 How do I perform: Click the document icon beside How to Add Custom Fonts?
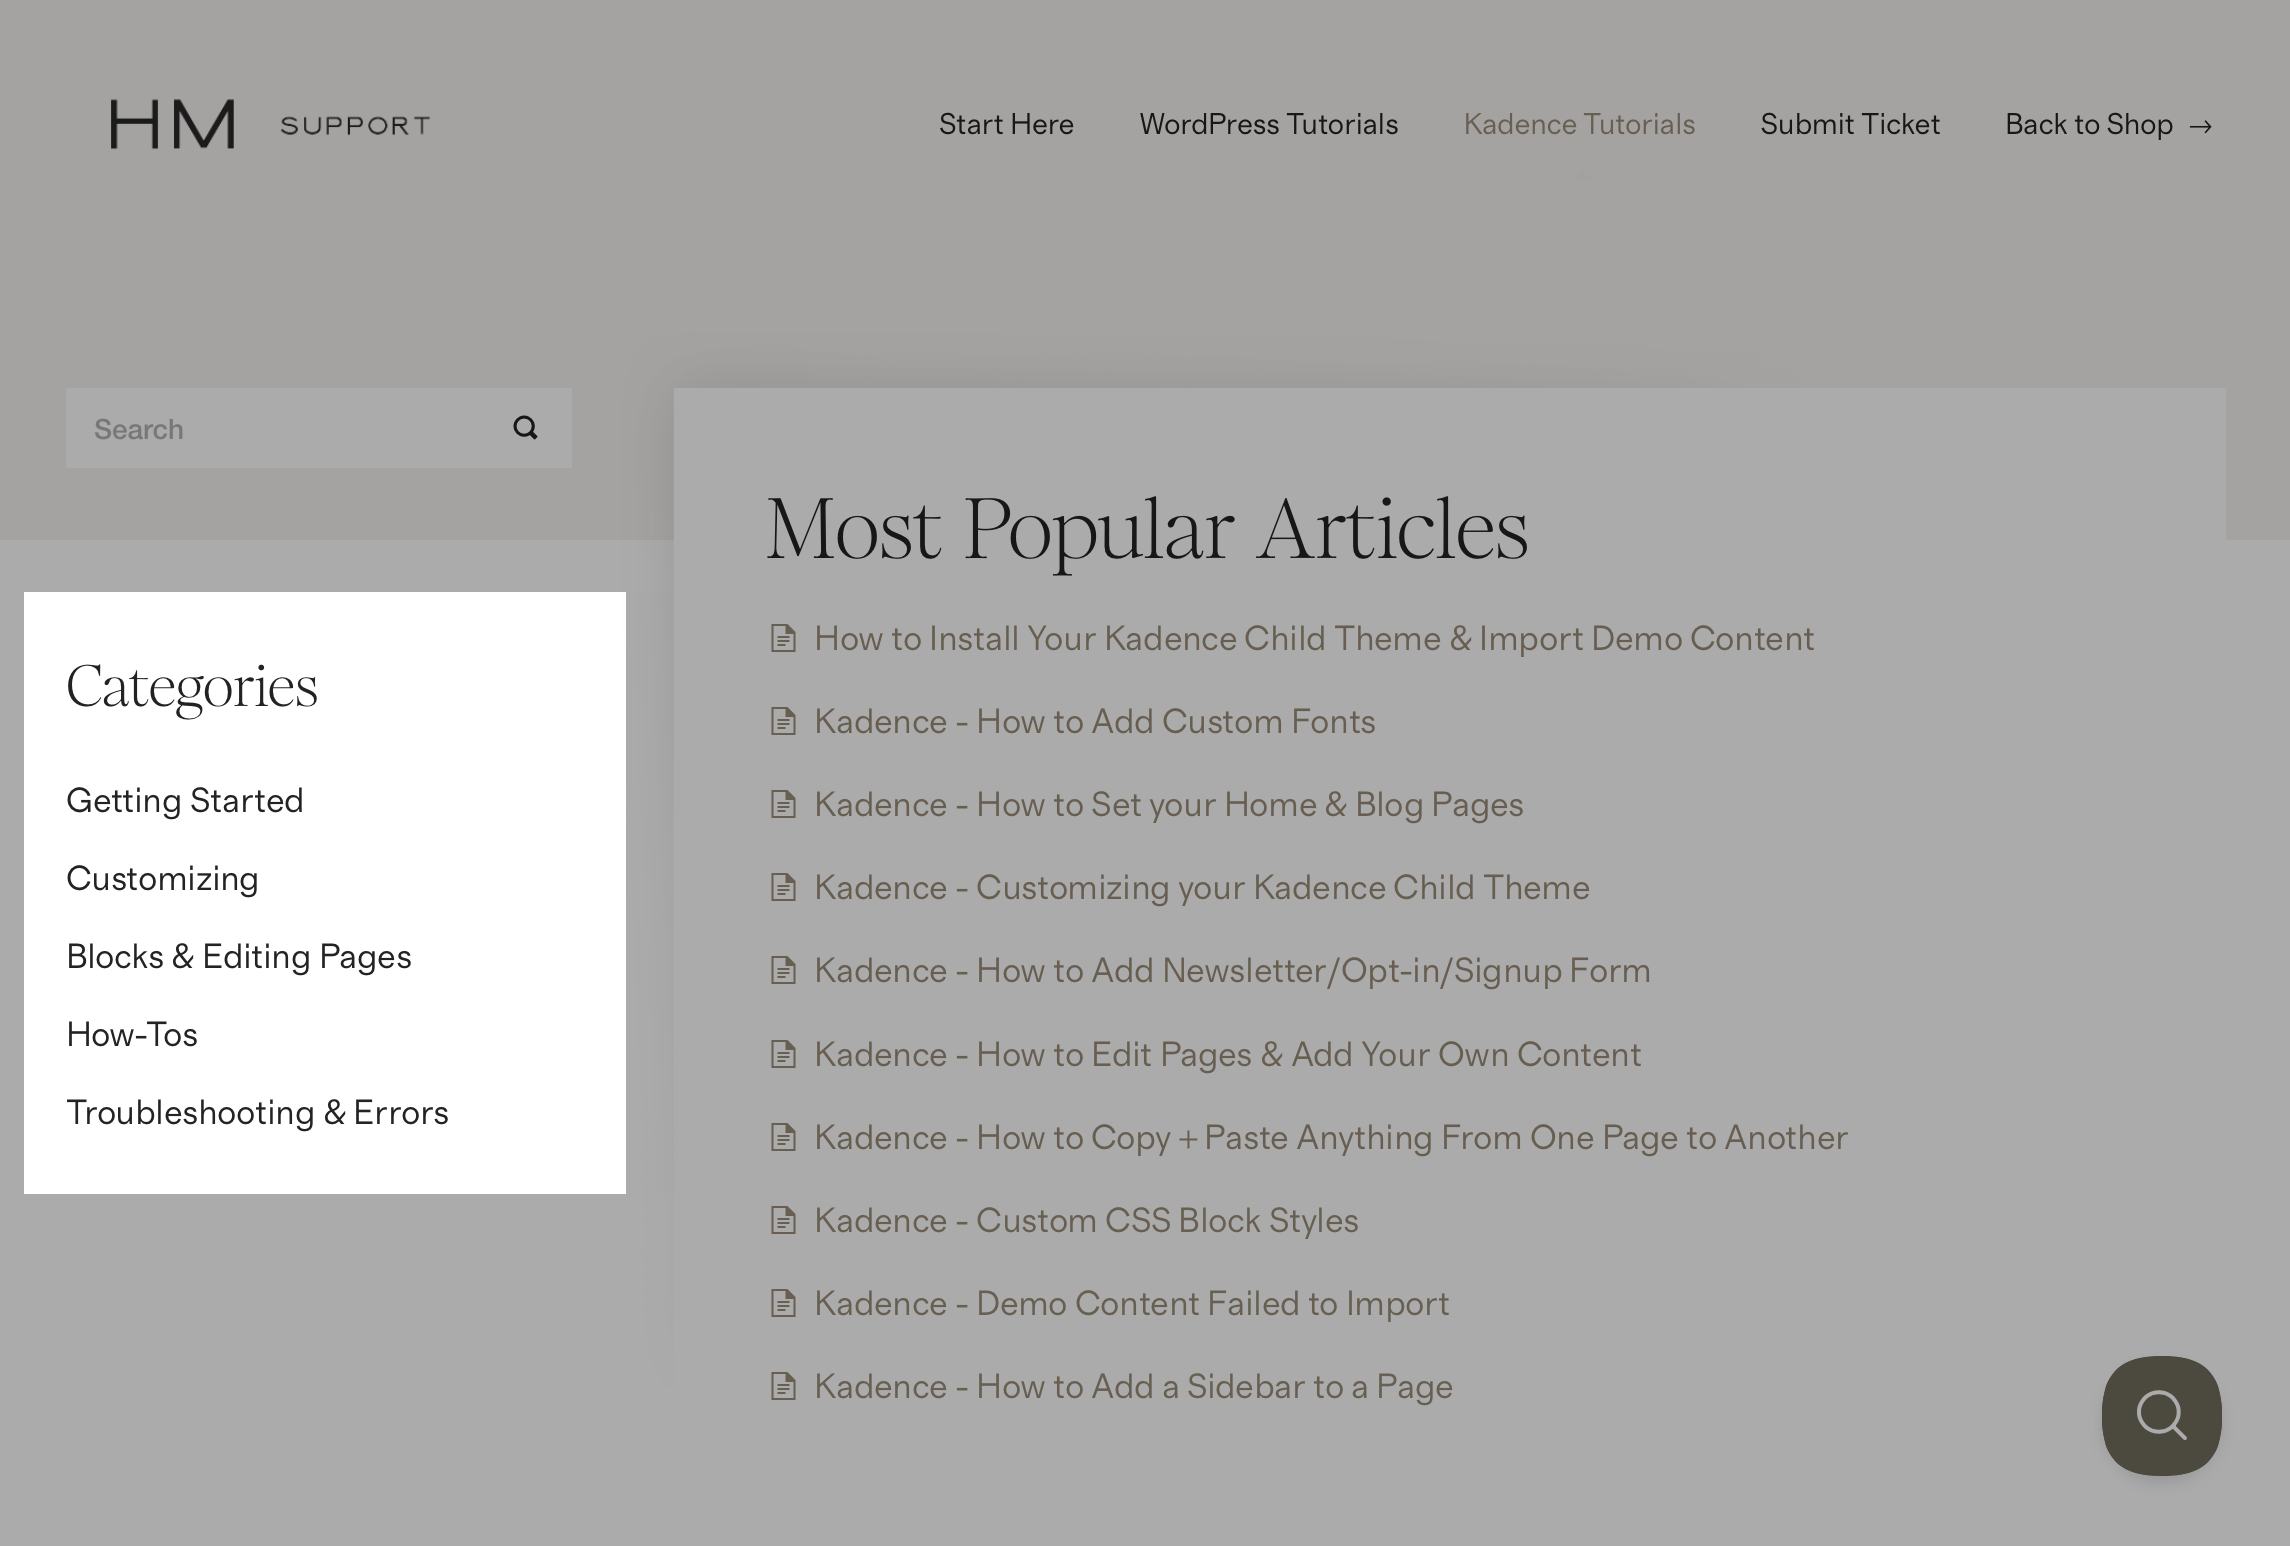click(x=783, y=721)
